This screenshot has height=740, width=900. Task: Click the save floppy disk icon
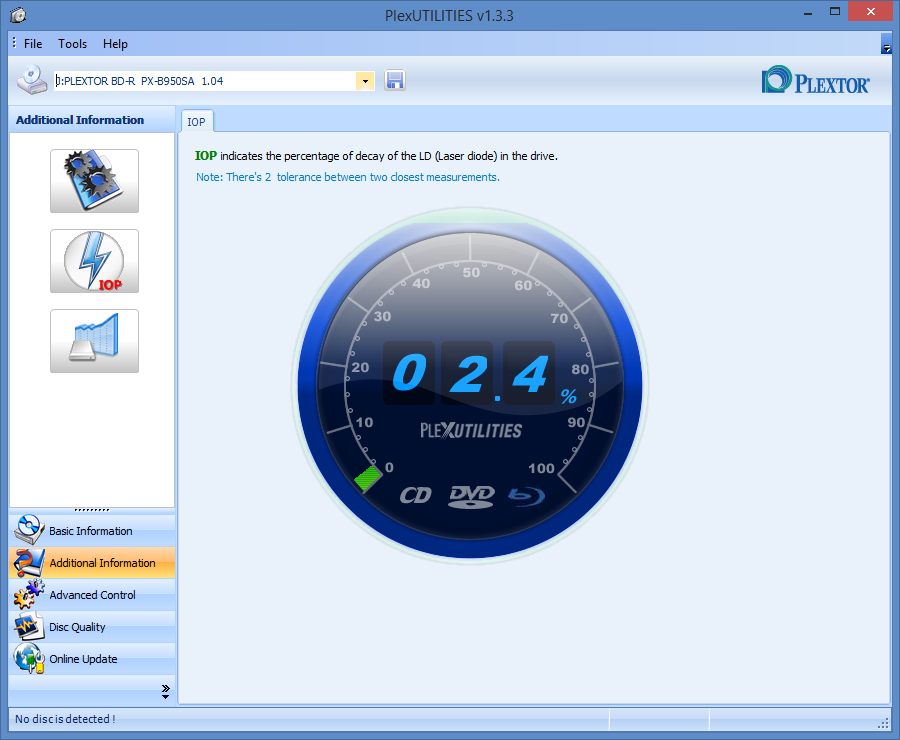pos(395,80)
